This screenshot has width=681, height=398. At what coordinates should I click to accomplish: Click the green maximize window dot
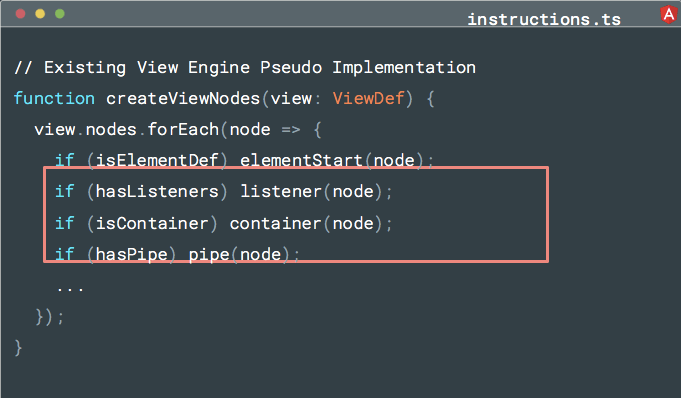[60, 14]
